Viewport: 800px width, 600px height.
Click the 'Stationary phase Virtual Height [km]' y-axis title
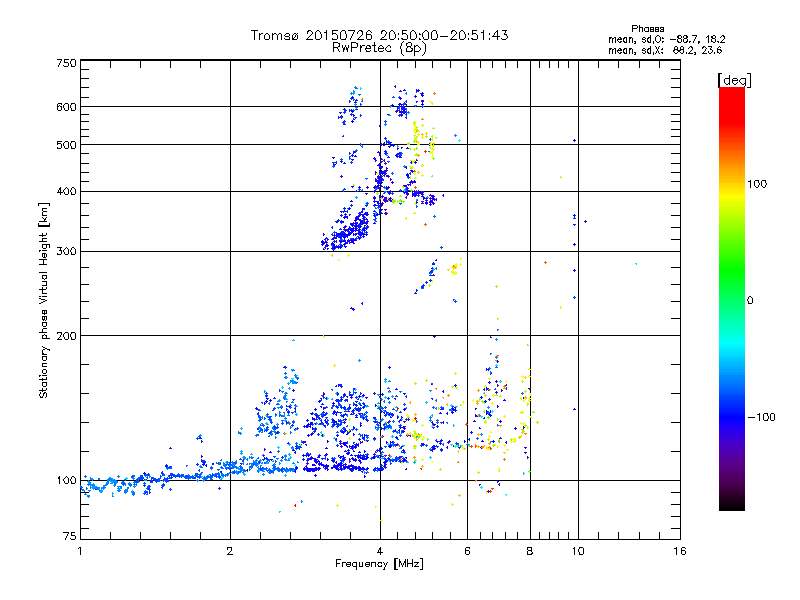point(44,301)
